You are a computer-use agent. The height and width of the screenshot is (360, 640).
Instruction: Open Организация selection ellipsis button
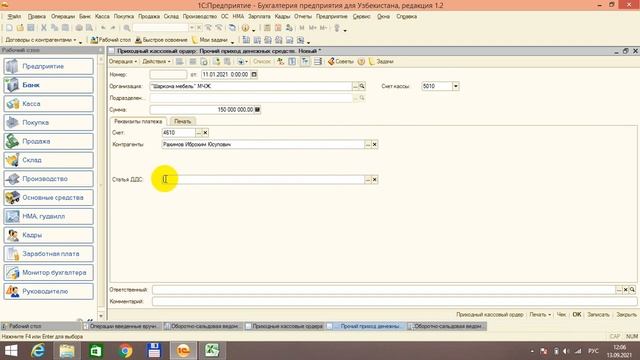(355, 86)
